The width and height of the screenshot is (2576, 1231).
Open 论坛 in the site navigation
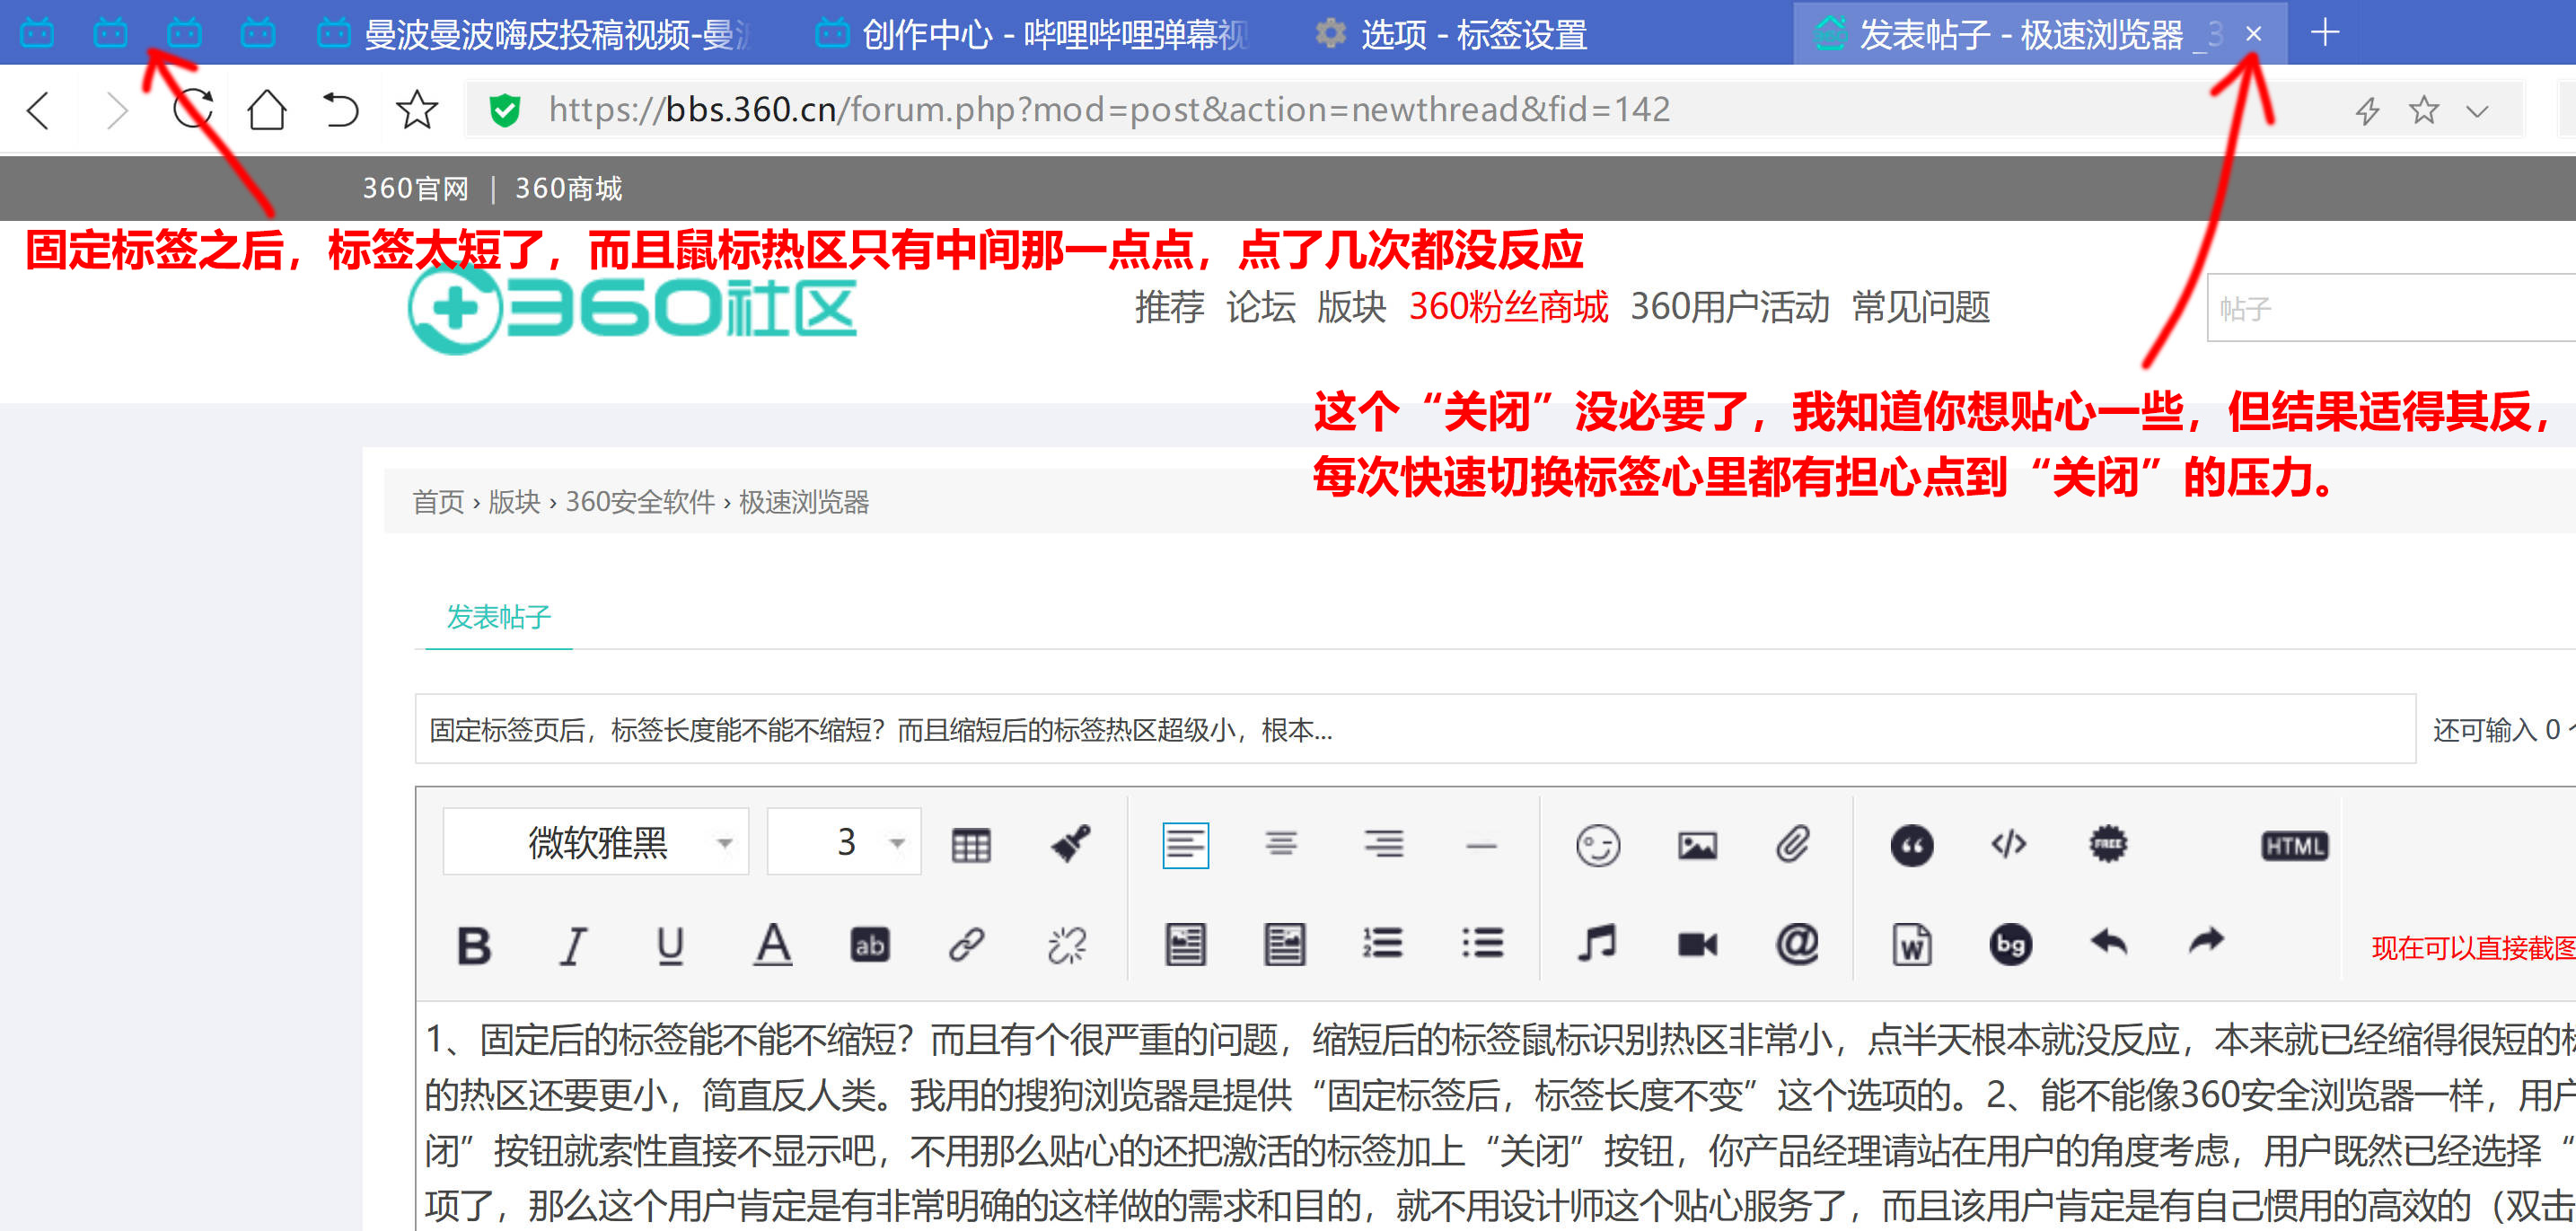pyautogui.click(x=1261, y=307)
